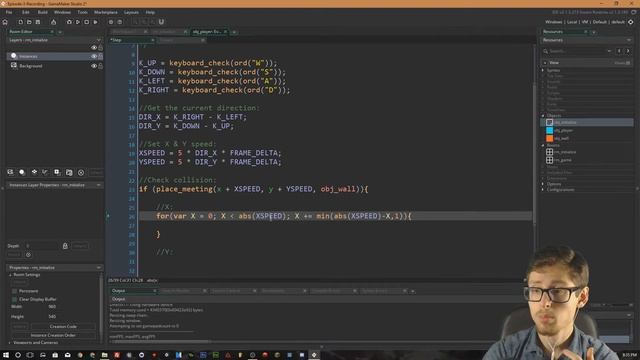
Task: Expand the Sprites tree group
Action: click(x=543, y=70)
